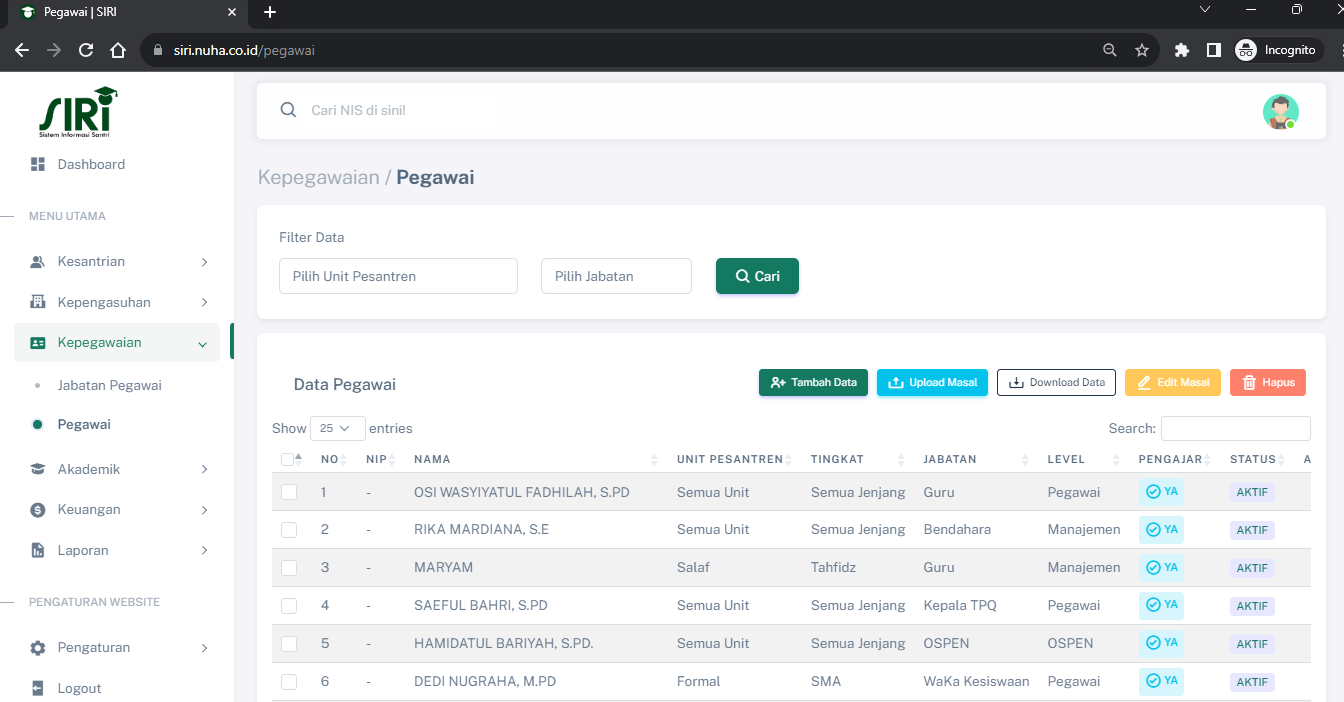Bookmark page with the star icon

pos(1141,50)
